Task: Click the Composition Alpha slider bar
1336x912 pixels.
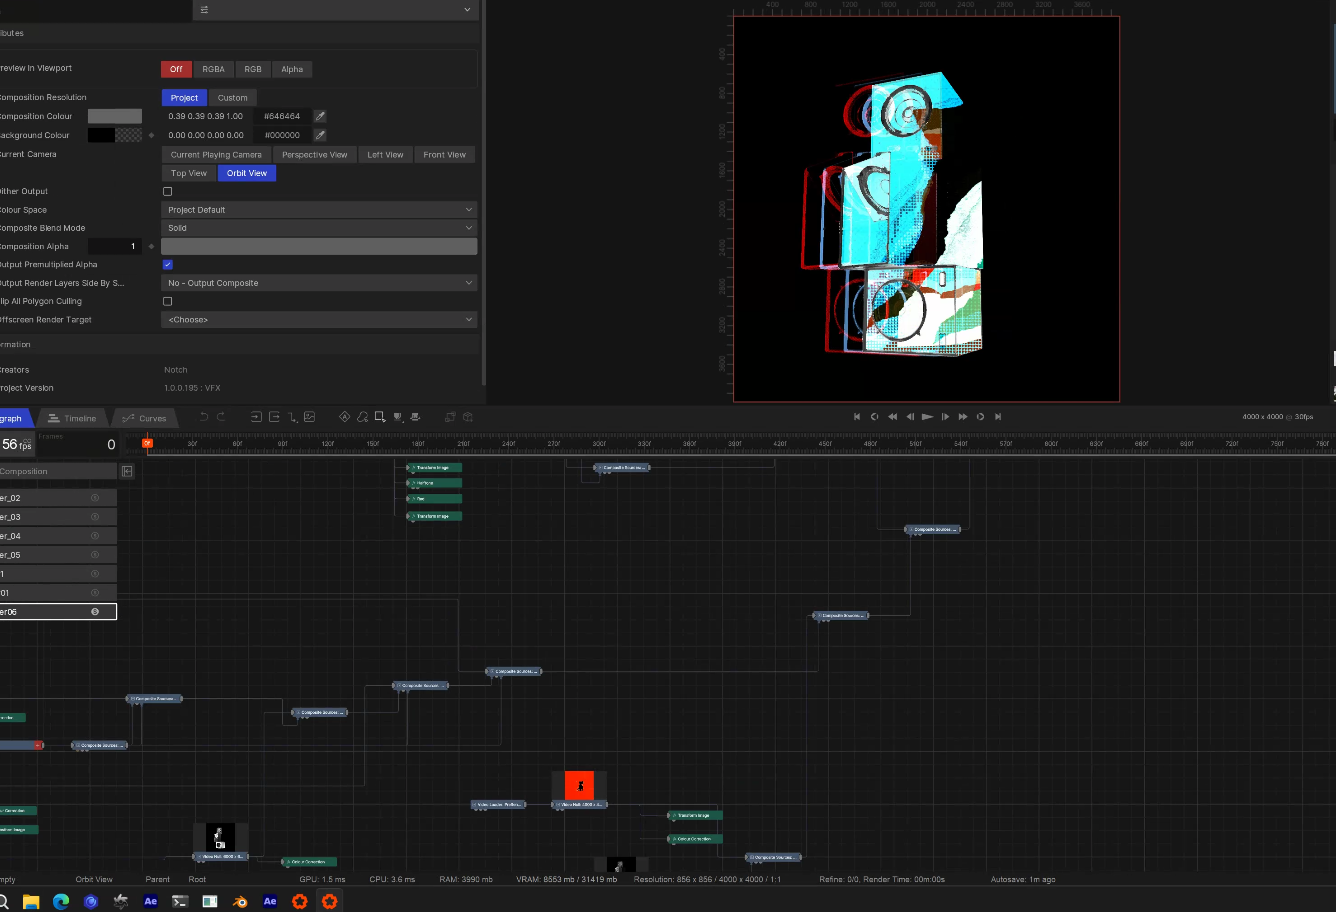Action: [x=319, y=246]
